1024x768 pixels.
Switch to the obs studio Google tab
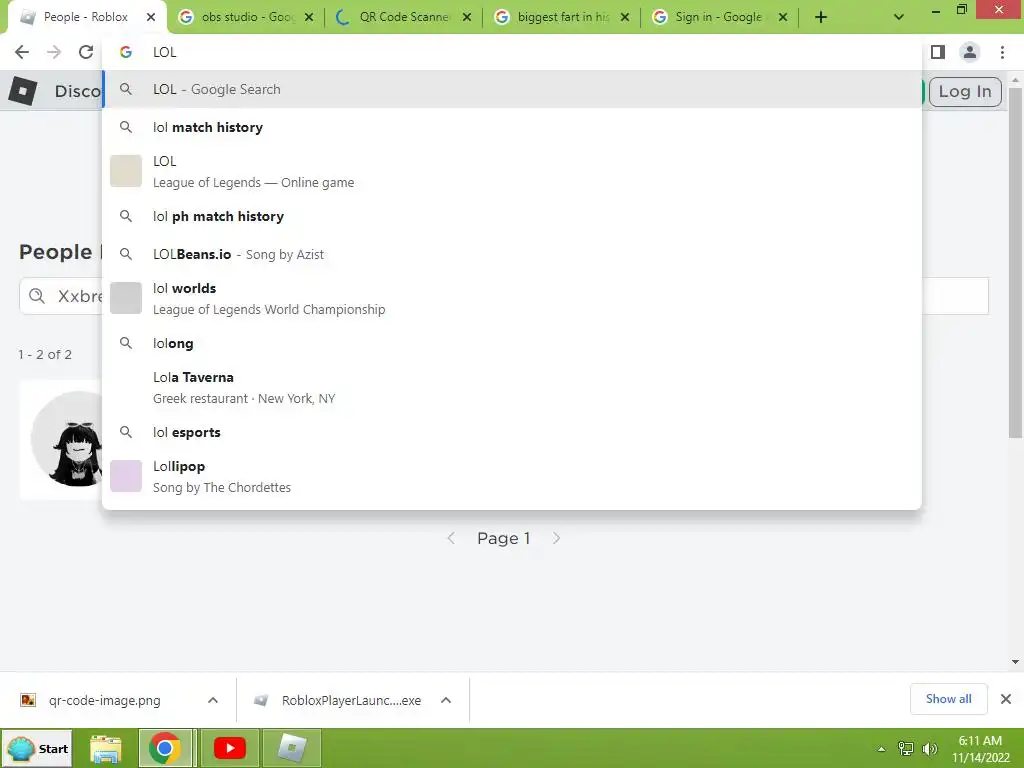coord(237,17)
